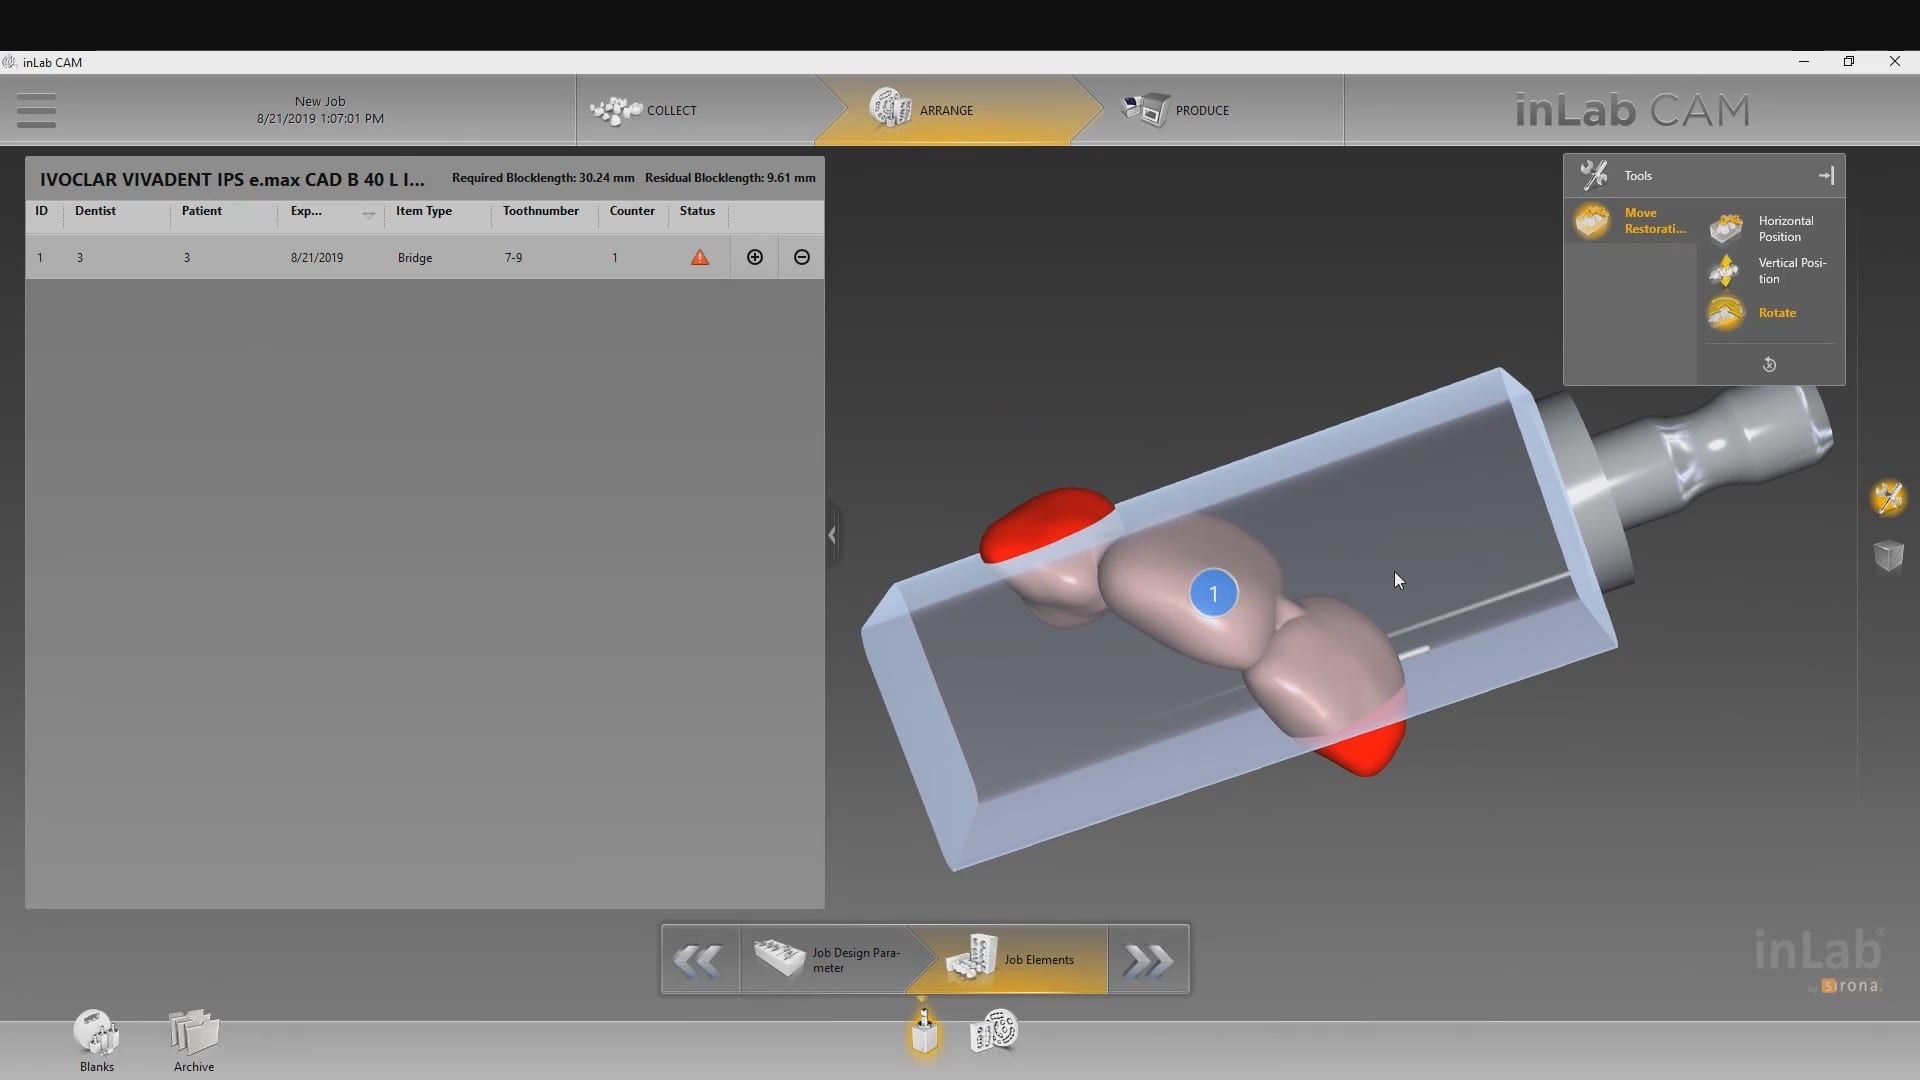Screen dimensions: 1920x1080
Task: Open the Exp... column sort dropdown
Action: [x=368, y=215]
